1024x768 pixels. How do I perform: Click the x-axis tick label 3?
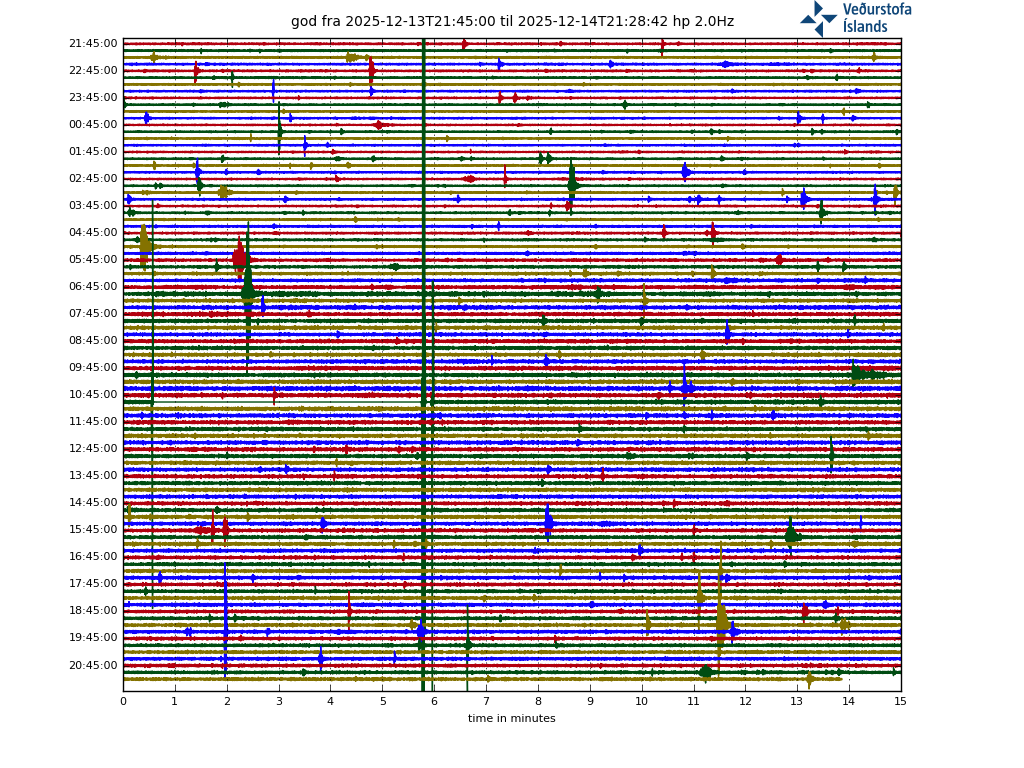tap(279, 702)
